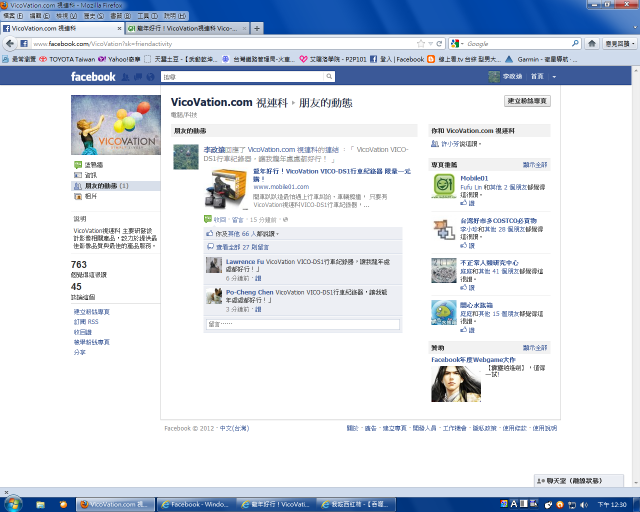Open Facebook notifications globe icon

[150, 76]
